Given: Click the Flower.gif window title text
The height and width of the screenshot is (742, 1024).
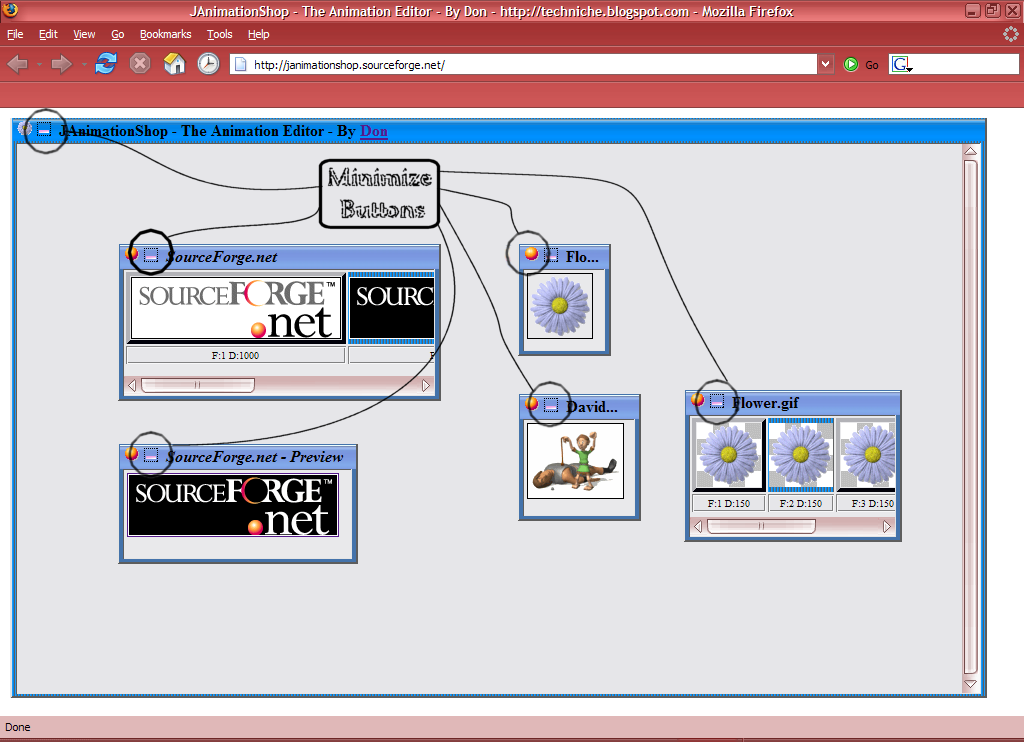Looking at the screenshot, I should (x=765, y=403).
